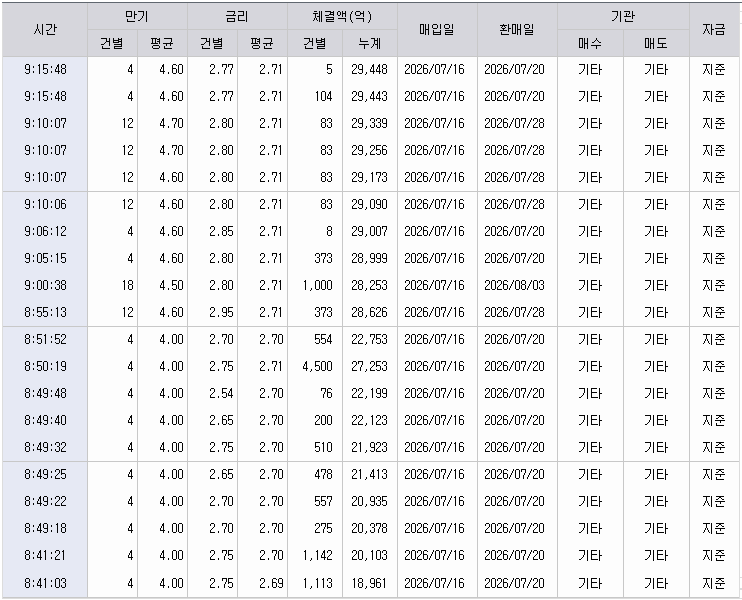Viewport: 742px width, 600px height.
Task: Click the 체결액(억) group header
Action: click(342, 17)
